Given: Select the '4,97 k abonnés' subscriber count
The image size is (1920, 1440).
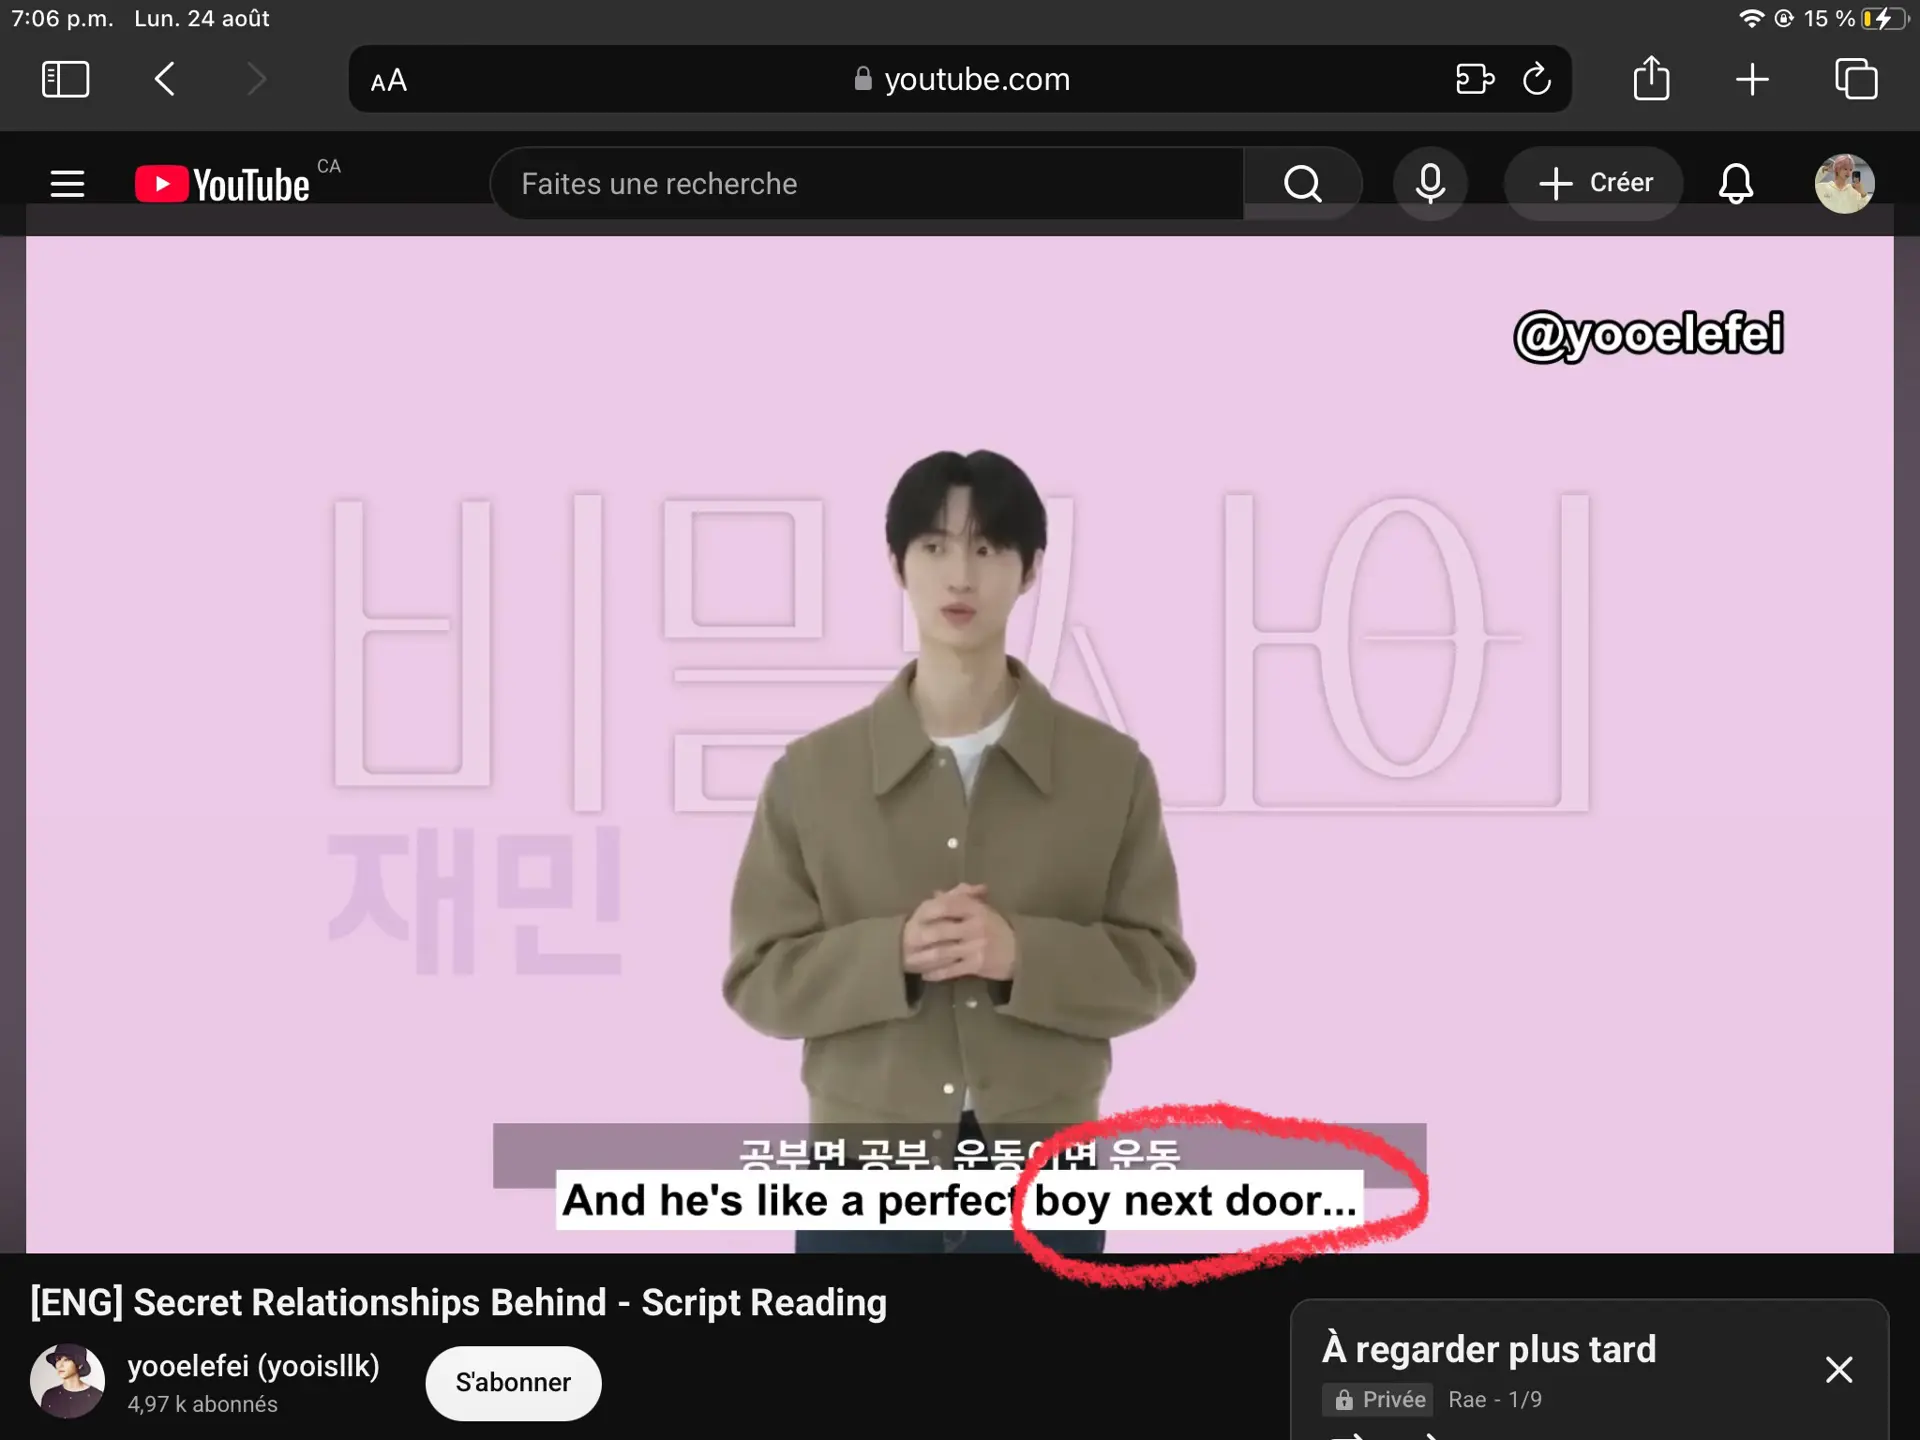Looking at the screenshot, I should 203,1404.
